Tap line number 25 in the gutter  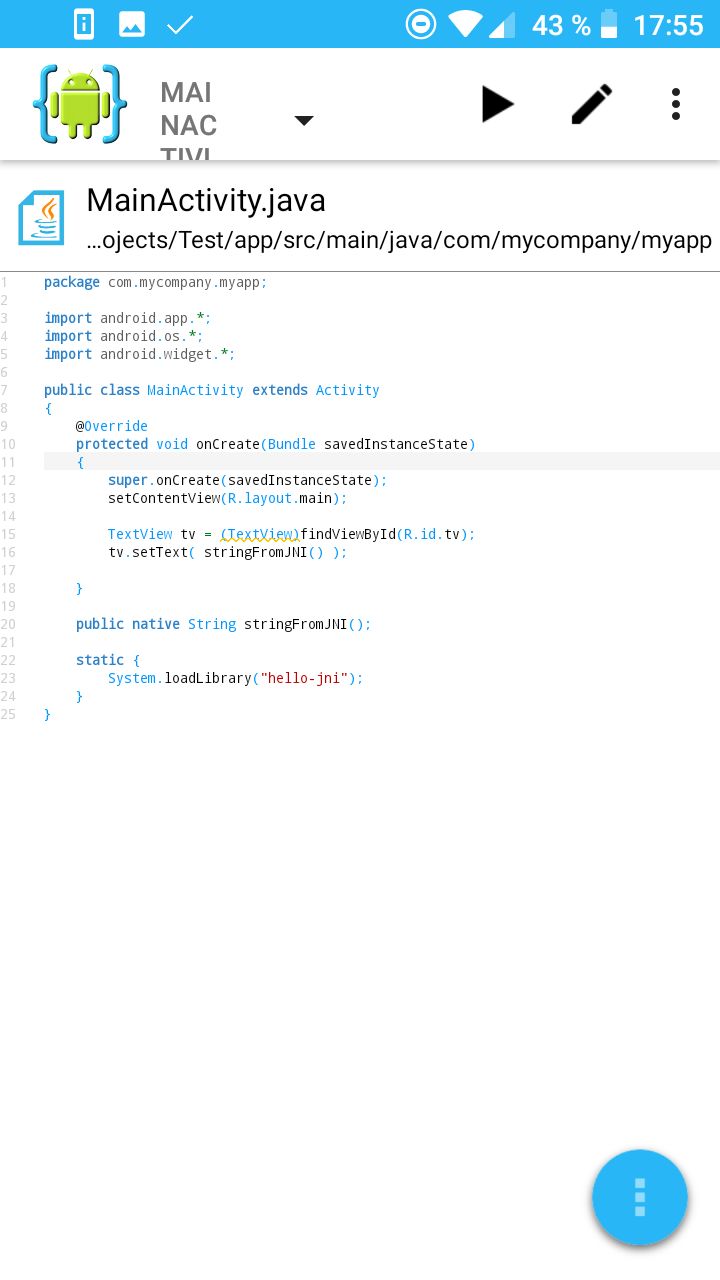[8, 714]
